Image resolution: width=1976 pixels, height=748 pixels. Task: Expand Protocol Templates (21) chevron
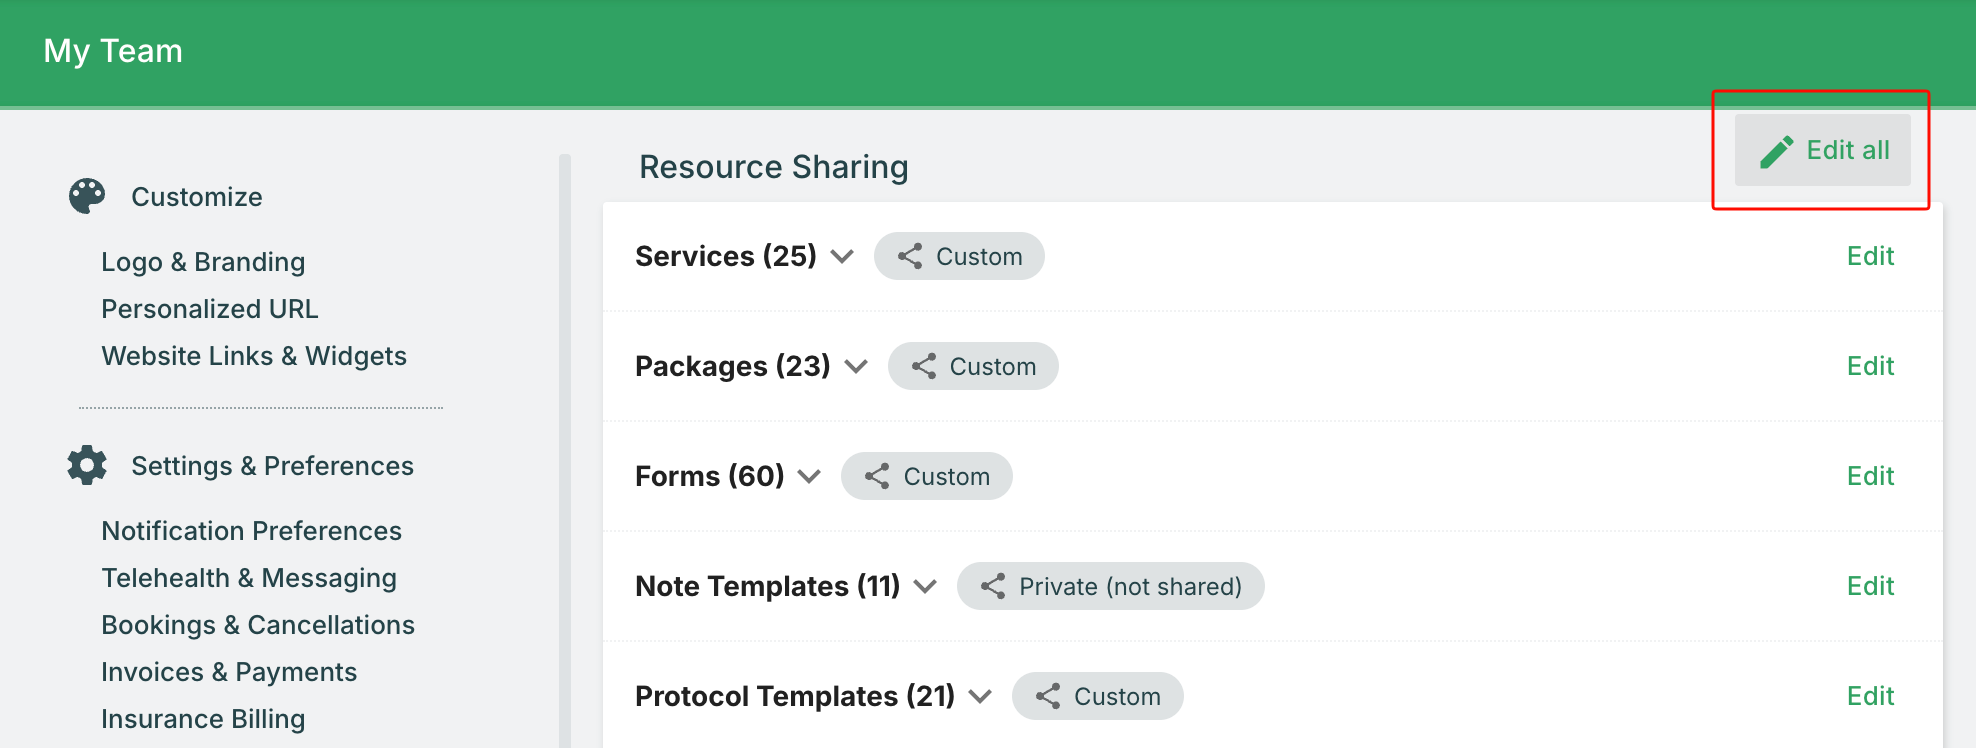click(x=980, y=697)
